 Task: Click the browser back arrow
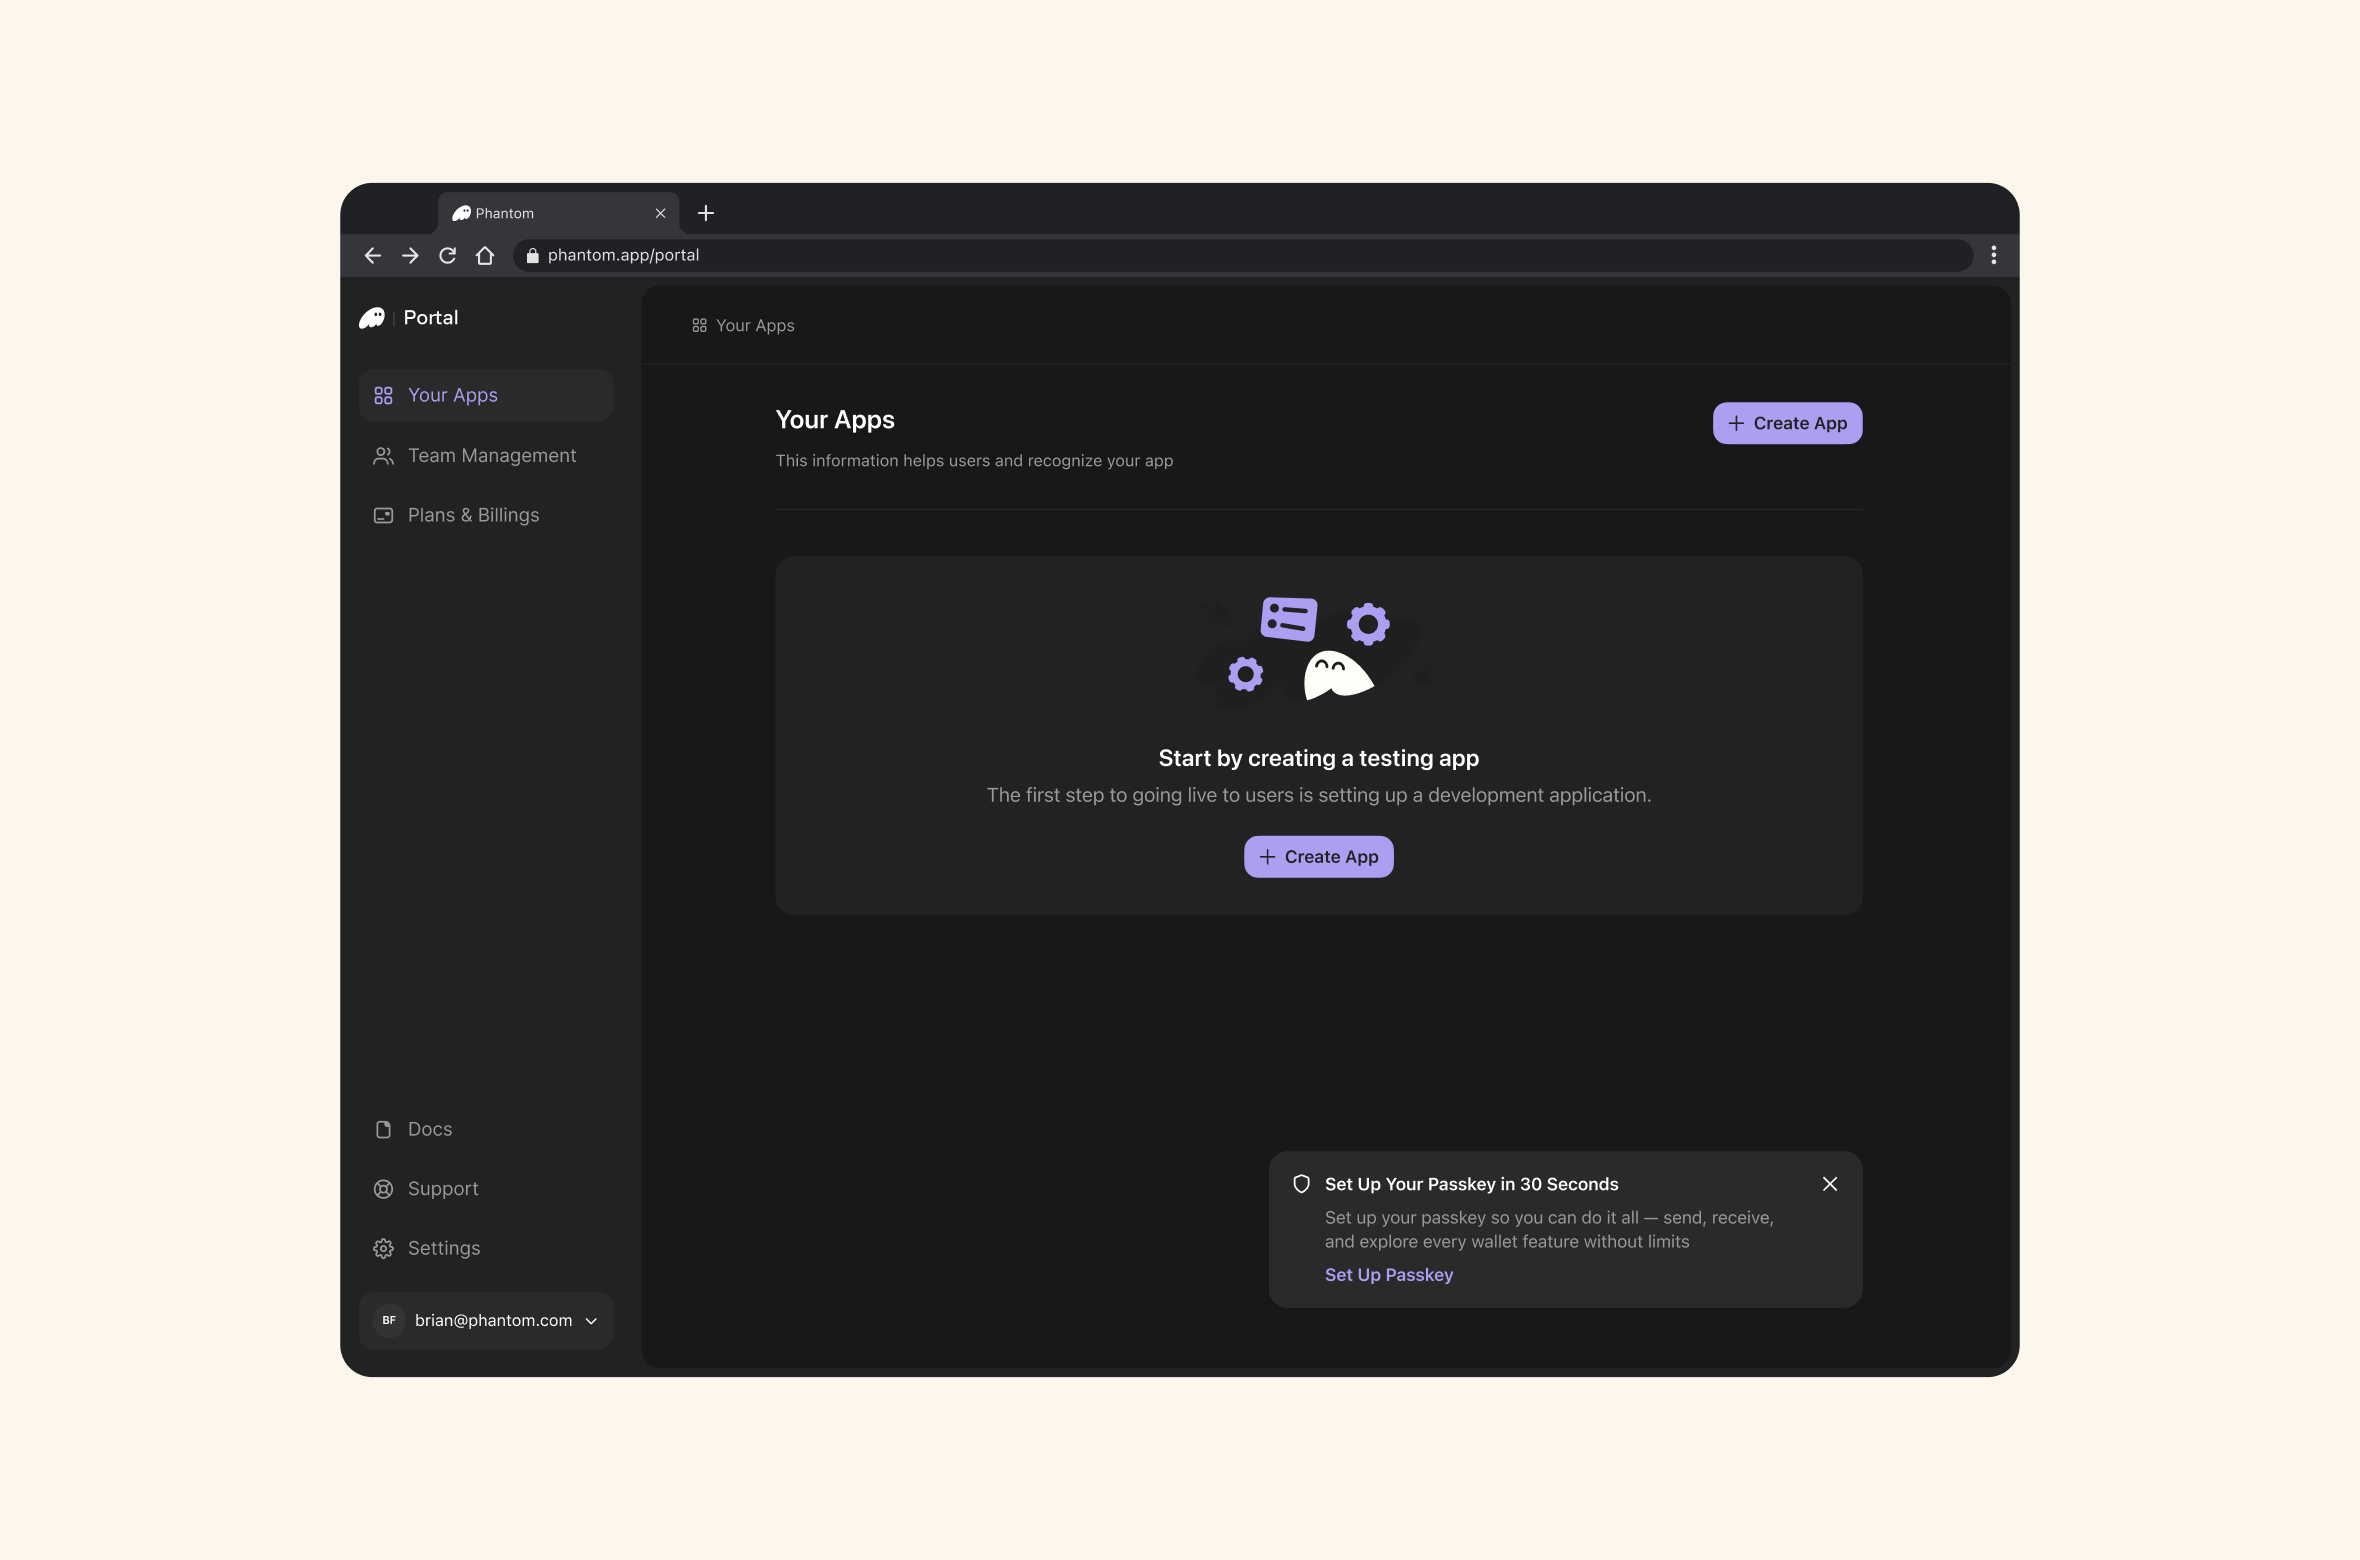click(x=373, y=256)
